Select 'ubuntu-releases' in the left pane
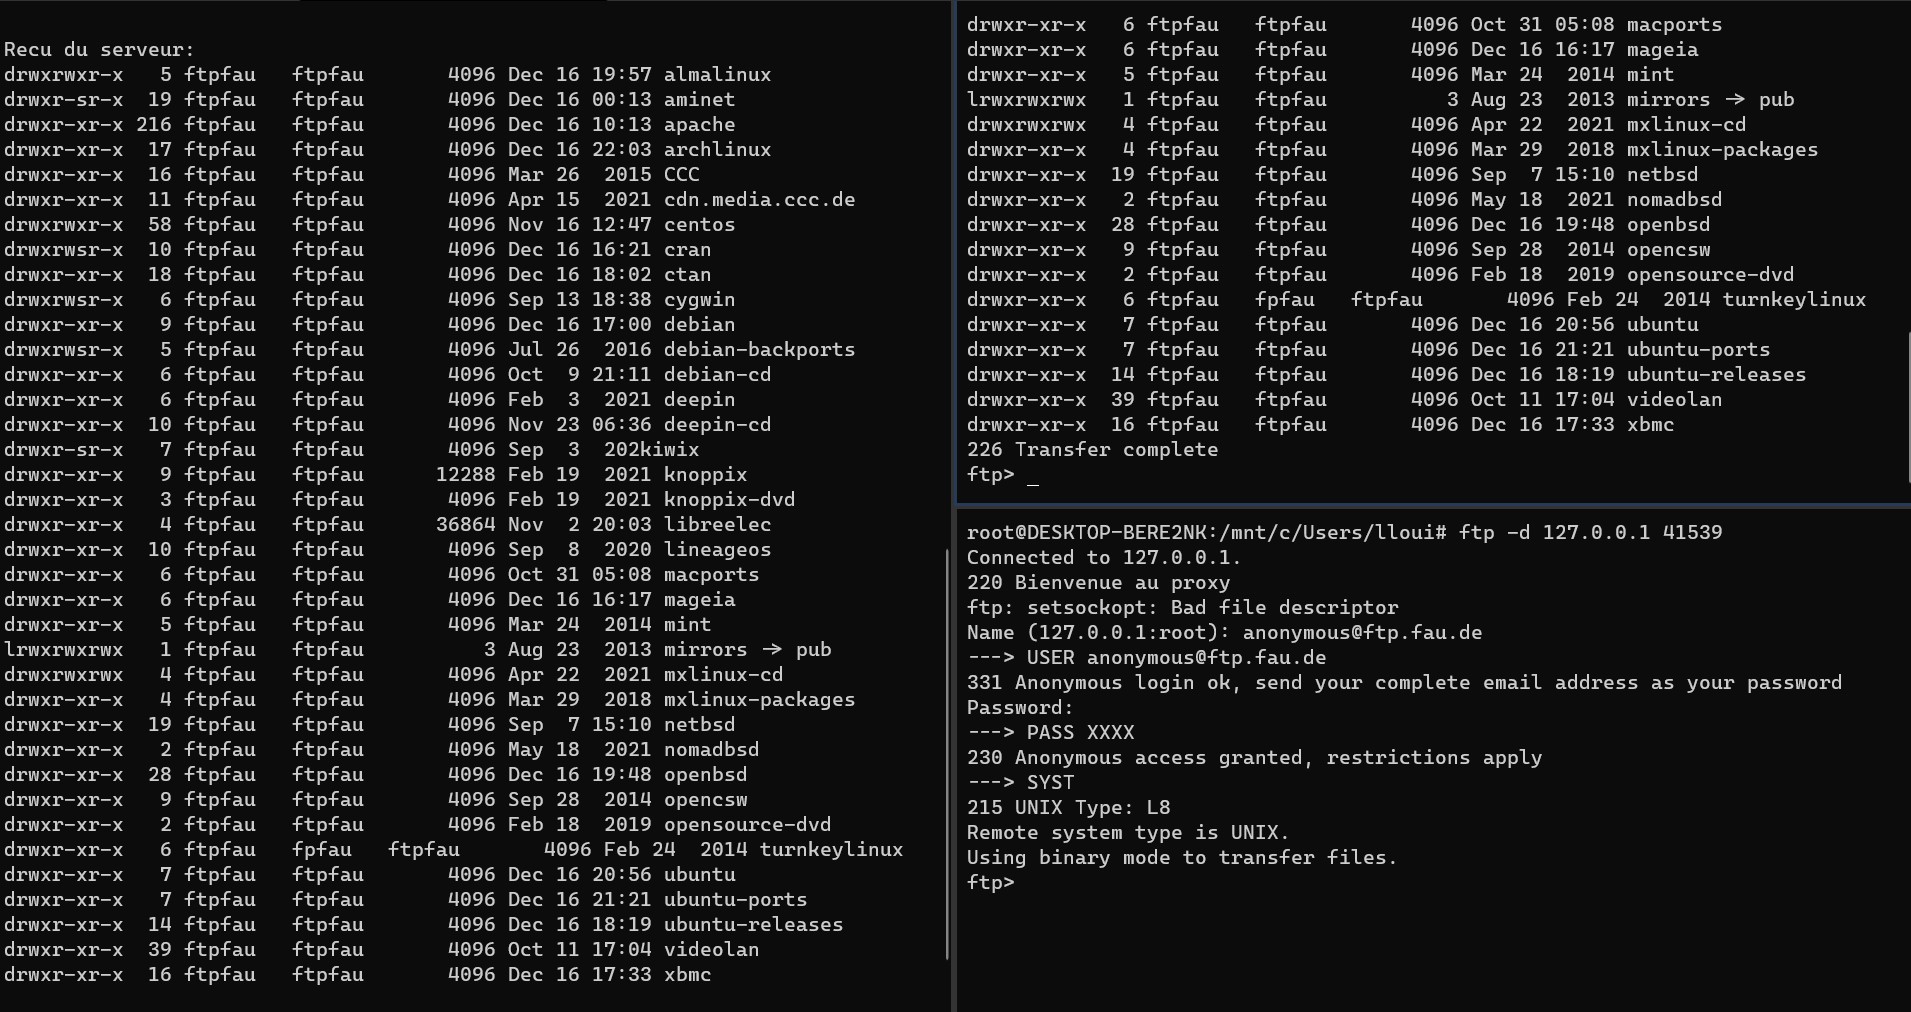Image resolution: width=1911 pixels, height=1012 pixels. (x=753, y=925)
